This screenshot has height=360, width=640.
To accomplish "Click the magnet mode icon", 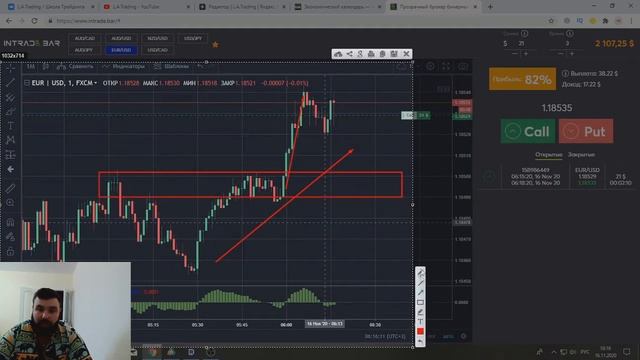I will [11, 222].
